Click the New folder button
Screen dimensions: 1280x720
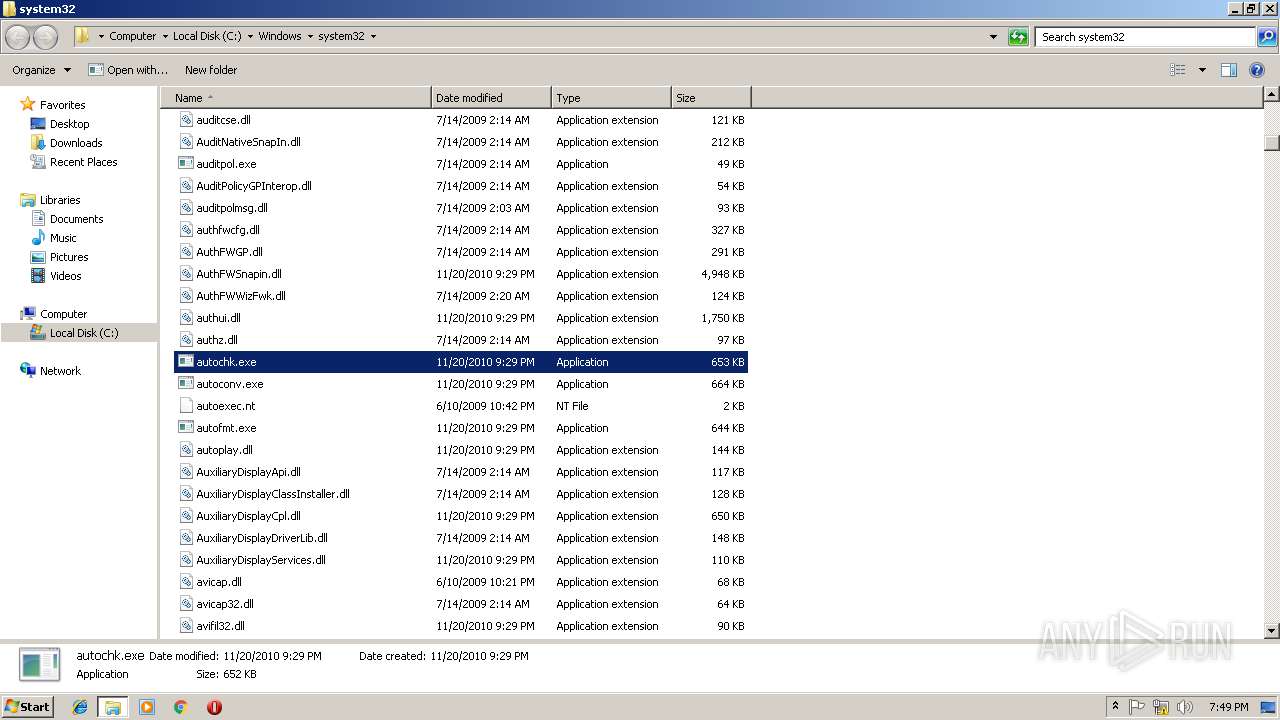click(211, 70)
